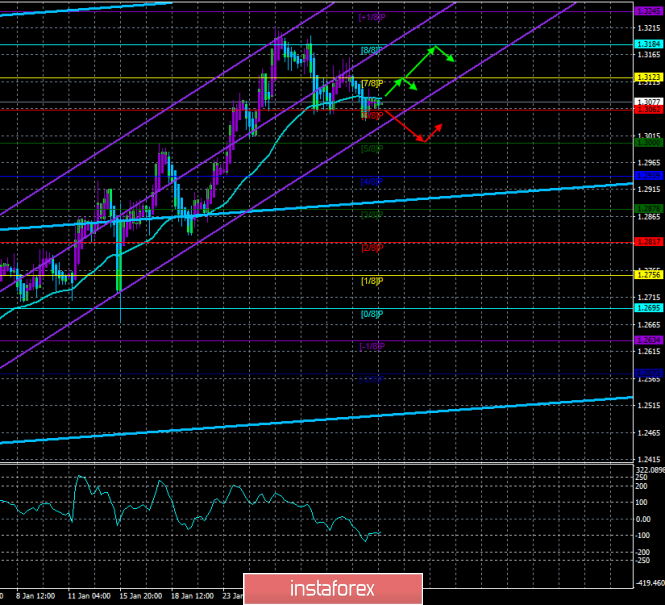The image size is (665, 605).
Task: Click the purple 1.3245 price tag
Action: [x=648, y=11]
